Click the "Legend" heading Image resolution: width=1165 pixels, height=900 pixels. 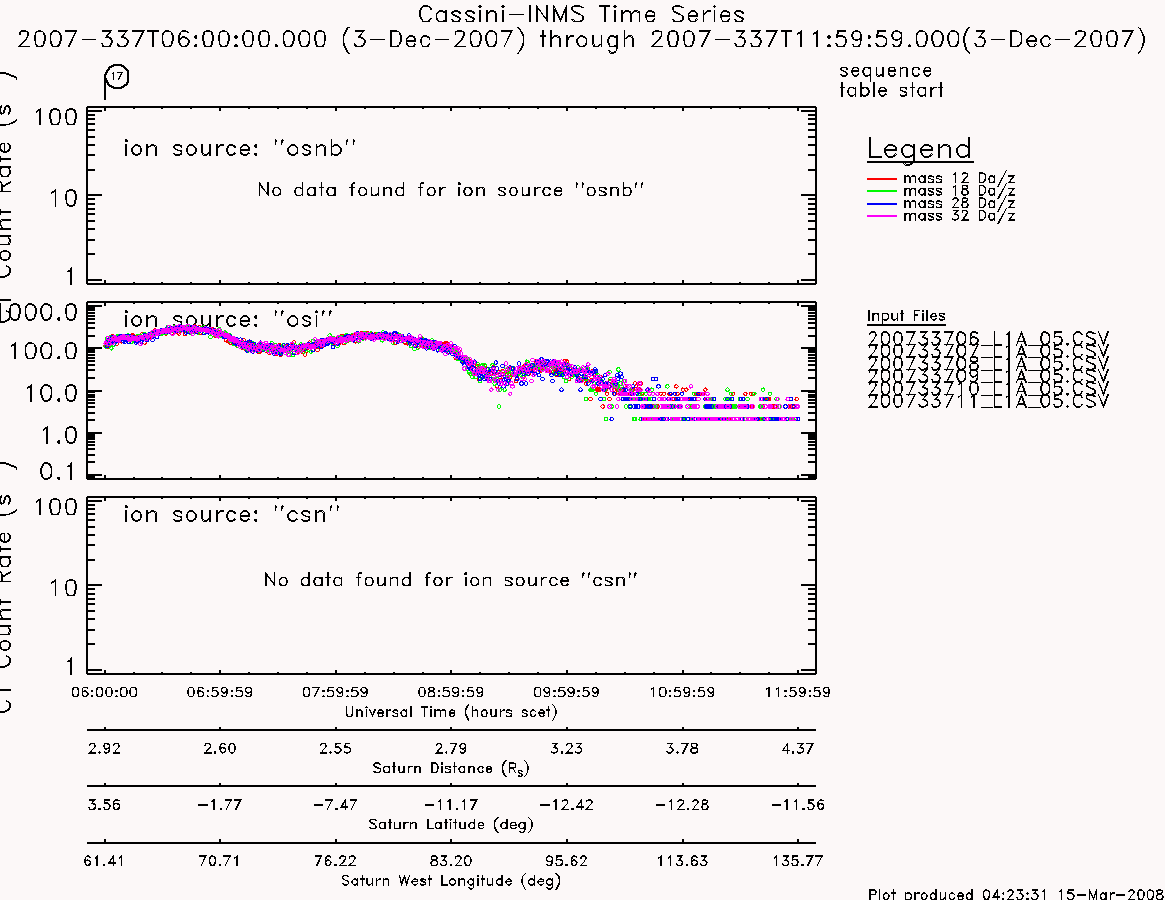[x=919, y=149]
